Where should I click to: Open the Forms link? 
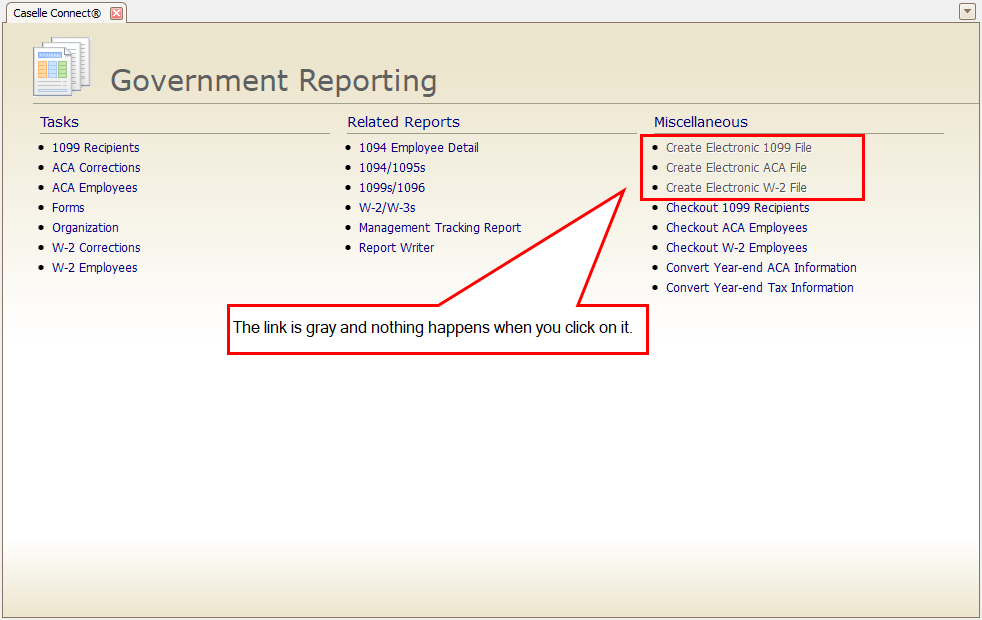[68, 208]
